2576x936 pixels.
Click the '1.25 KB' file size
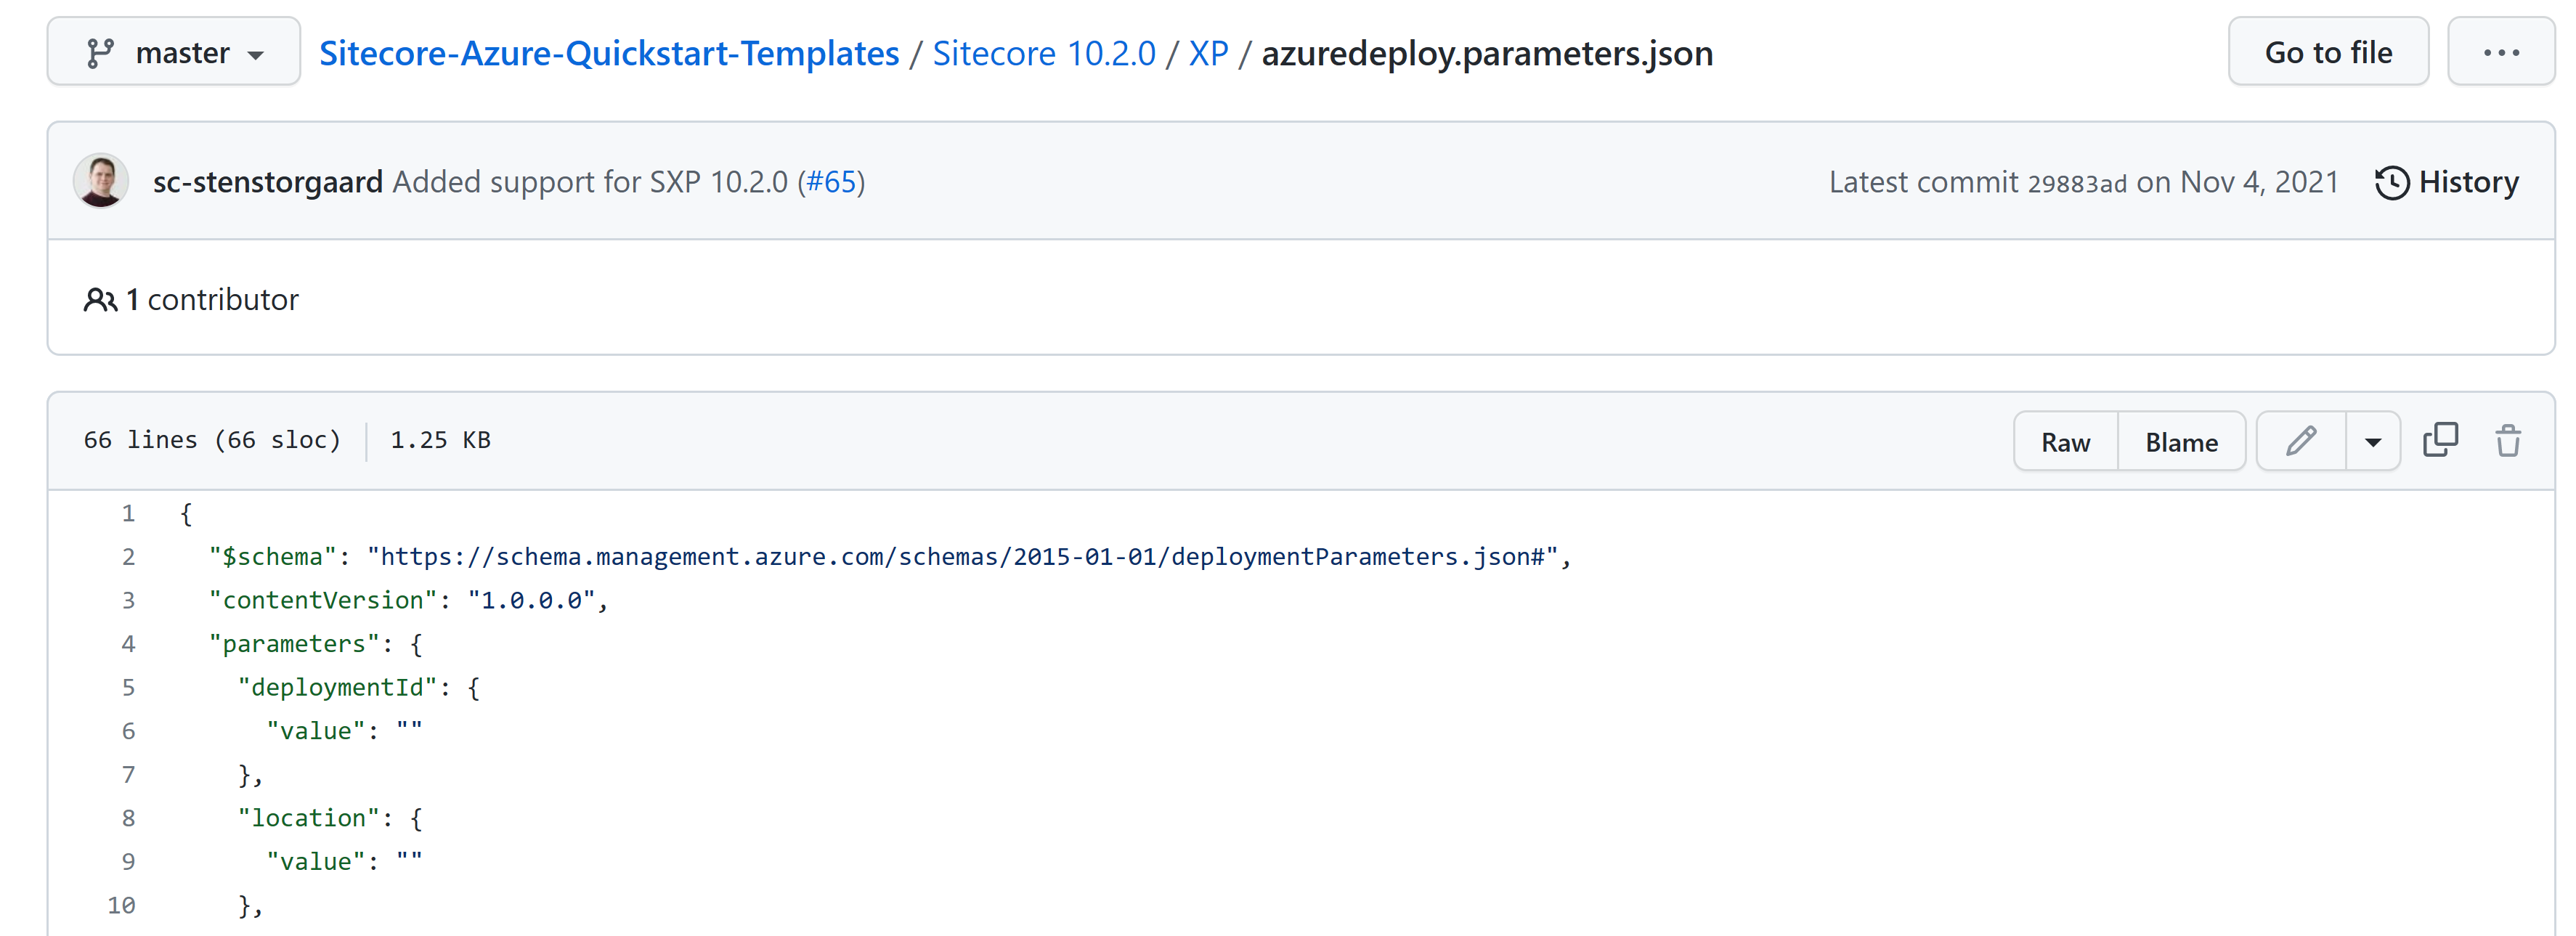click(440, 440)
